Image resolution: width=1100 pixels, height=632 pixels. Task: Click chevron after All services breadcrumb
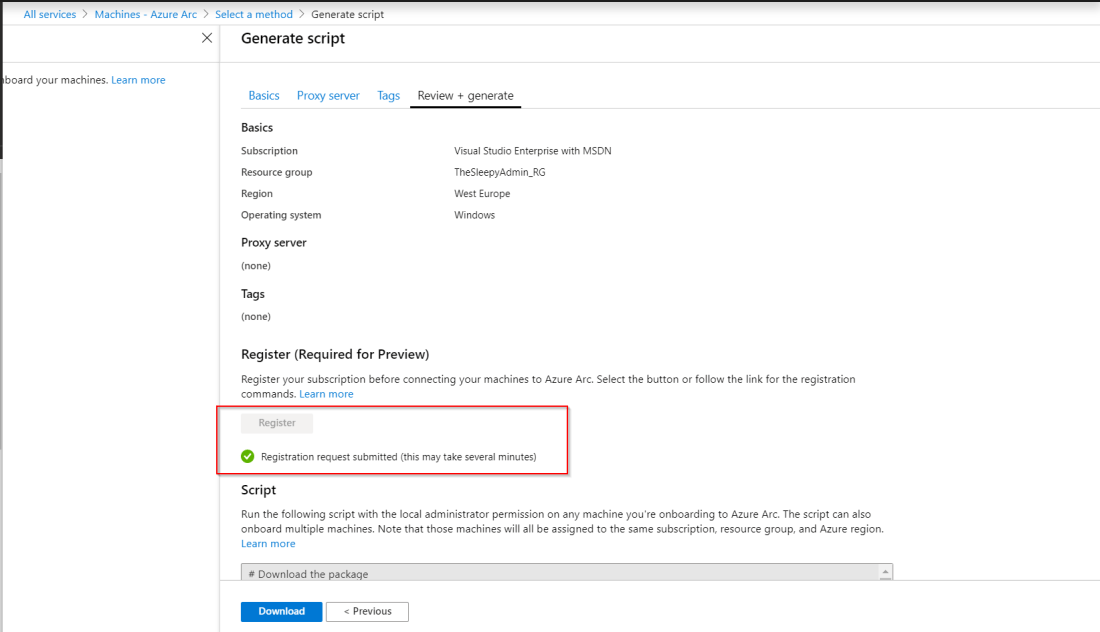click(85, 15)
